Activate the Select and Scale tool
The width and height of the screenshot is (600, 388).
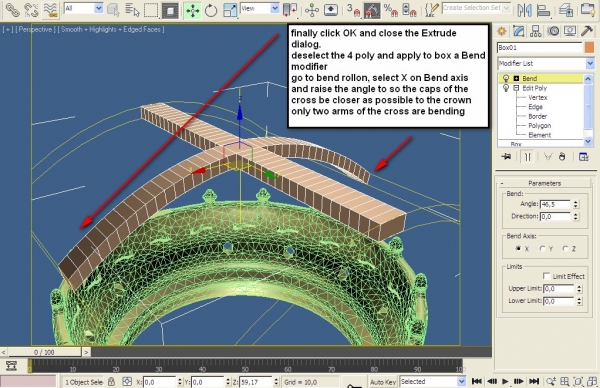230,10
